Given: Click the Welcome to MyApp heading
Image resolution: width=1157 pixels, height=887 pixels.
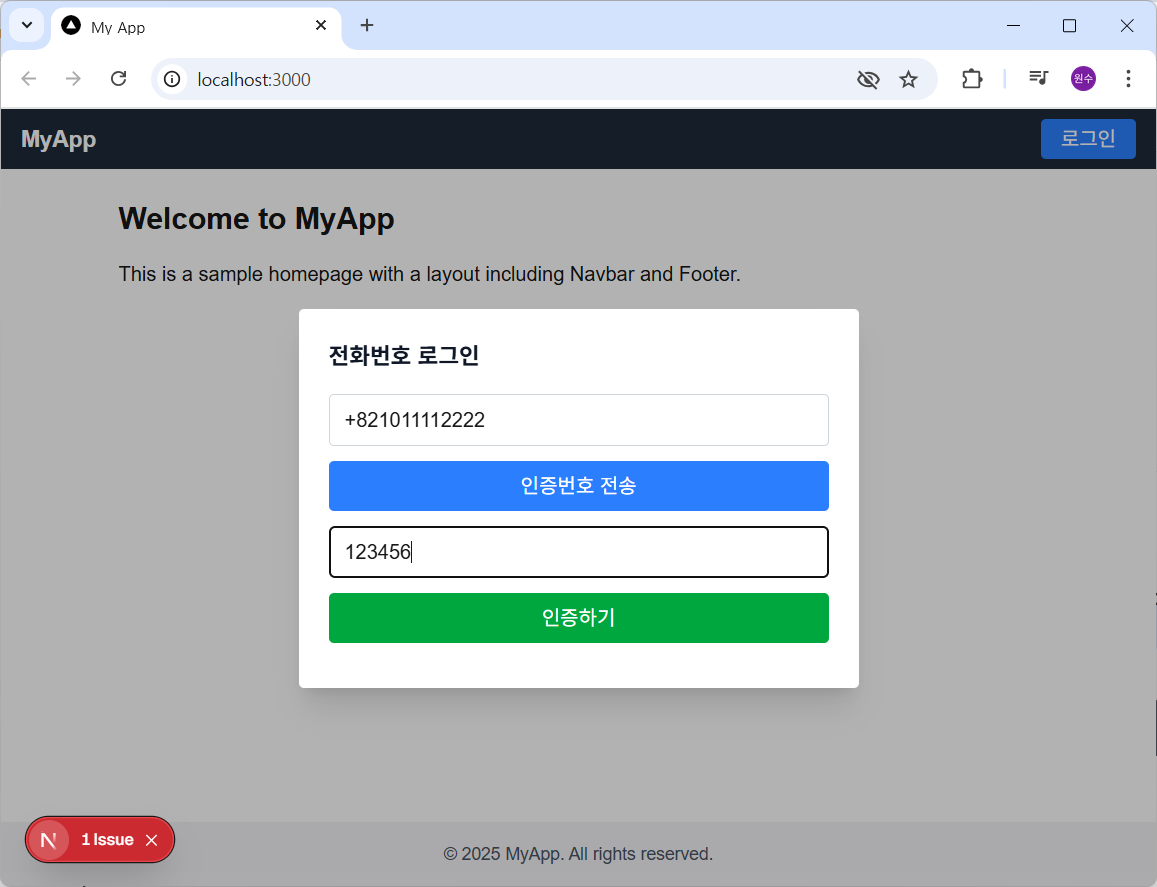Looking at the screenshot, I should pyautogui.click(x=256, y=219).
